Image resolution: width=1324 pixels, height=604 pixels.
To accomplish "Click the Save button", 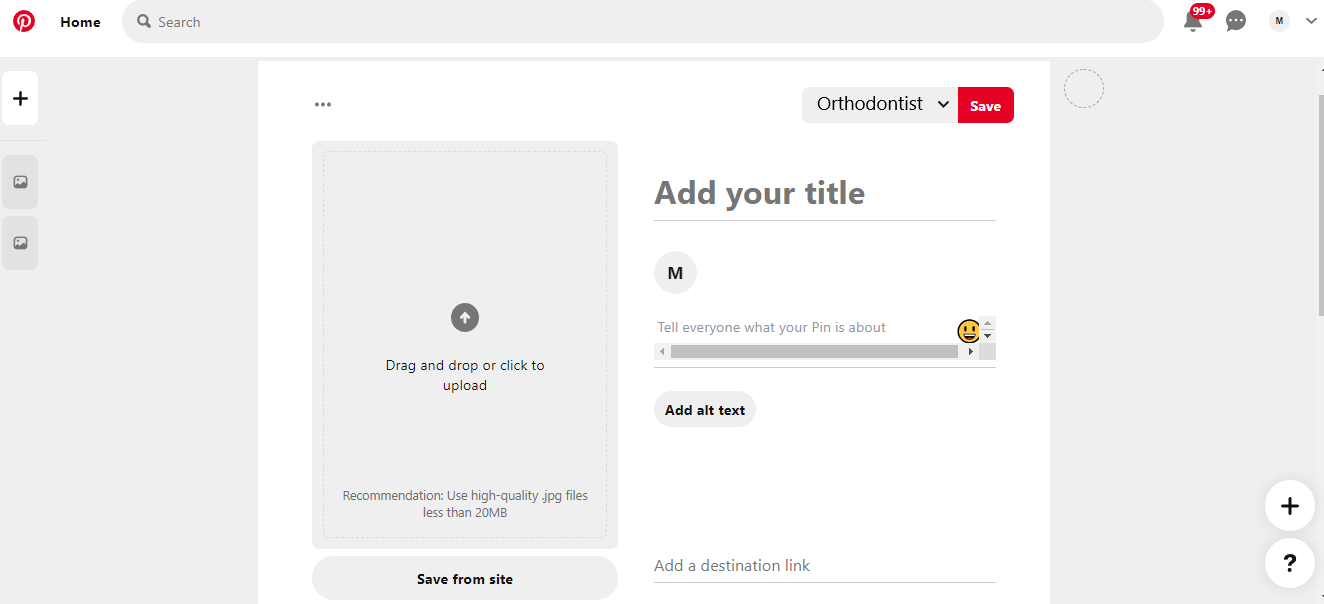I will [x=985, y=104].
